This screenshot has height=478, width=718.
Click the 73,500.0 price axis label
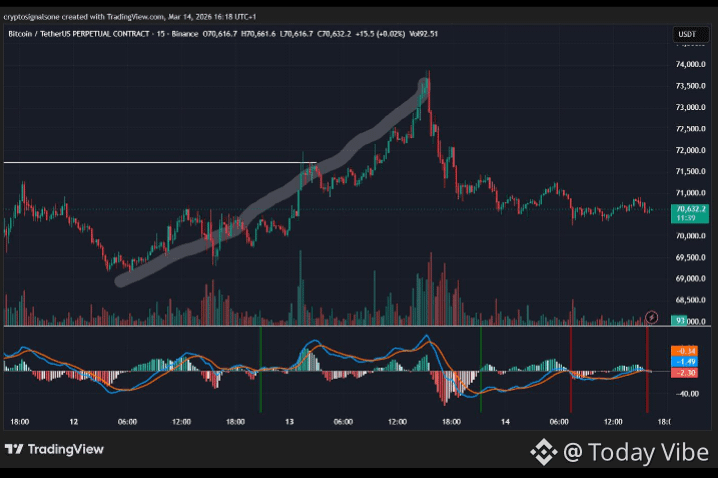point(691,86)
